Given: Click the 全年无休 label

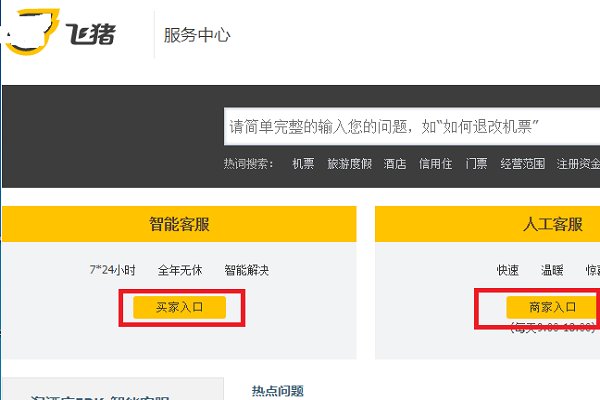Looking at the screenshot, I should tap(180, 270).
